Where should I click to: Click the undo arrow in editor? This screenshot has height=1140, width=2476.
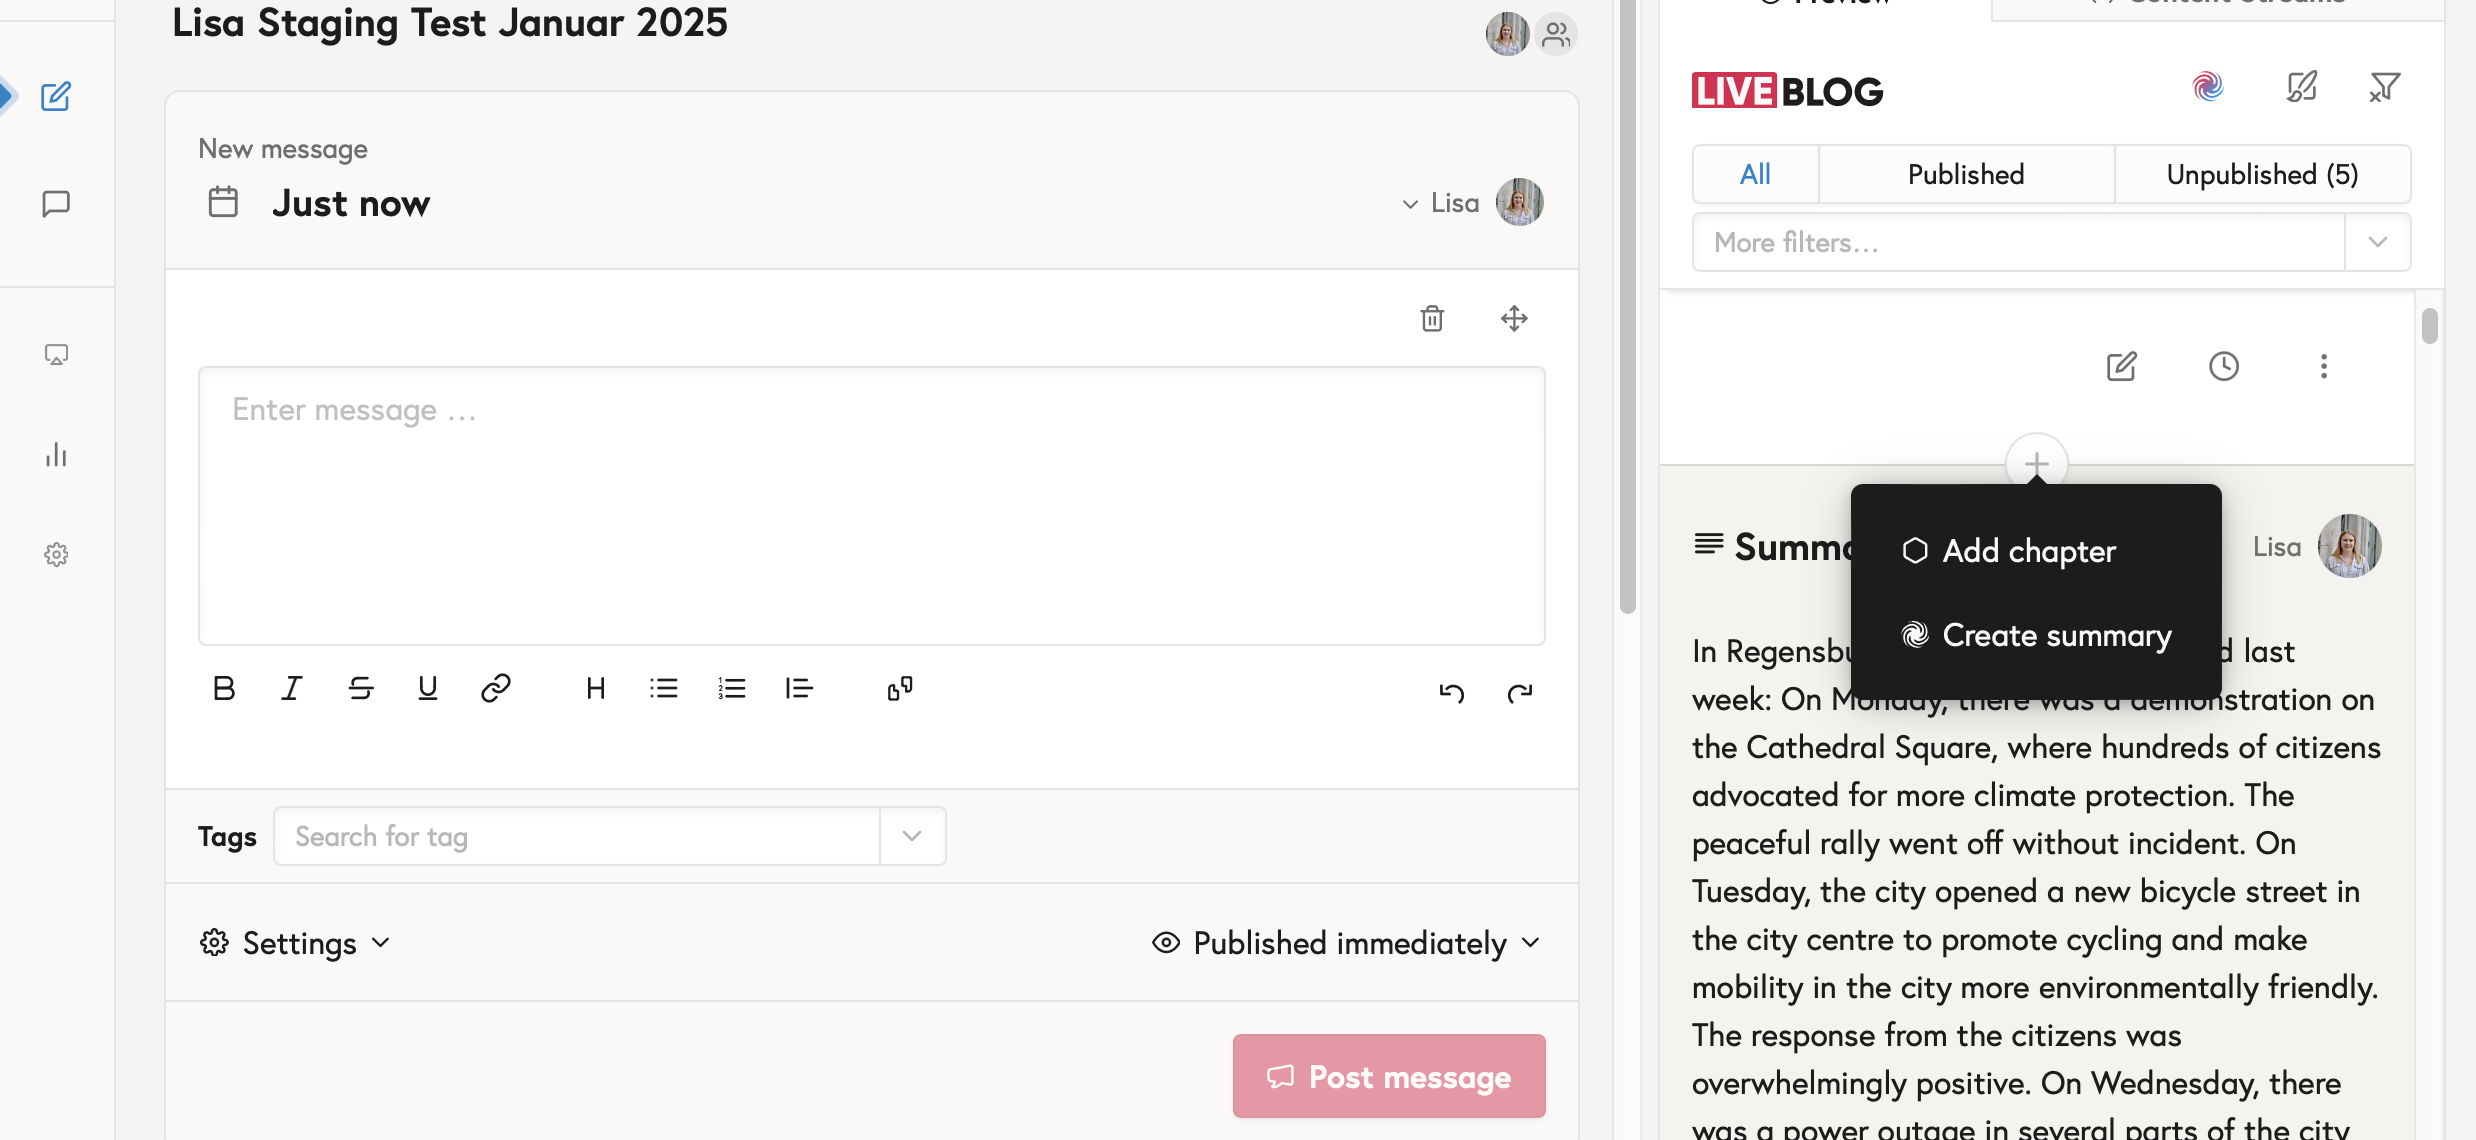click(x=1451, y=692)
